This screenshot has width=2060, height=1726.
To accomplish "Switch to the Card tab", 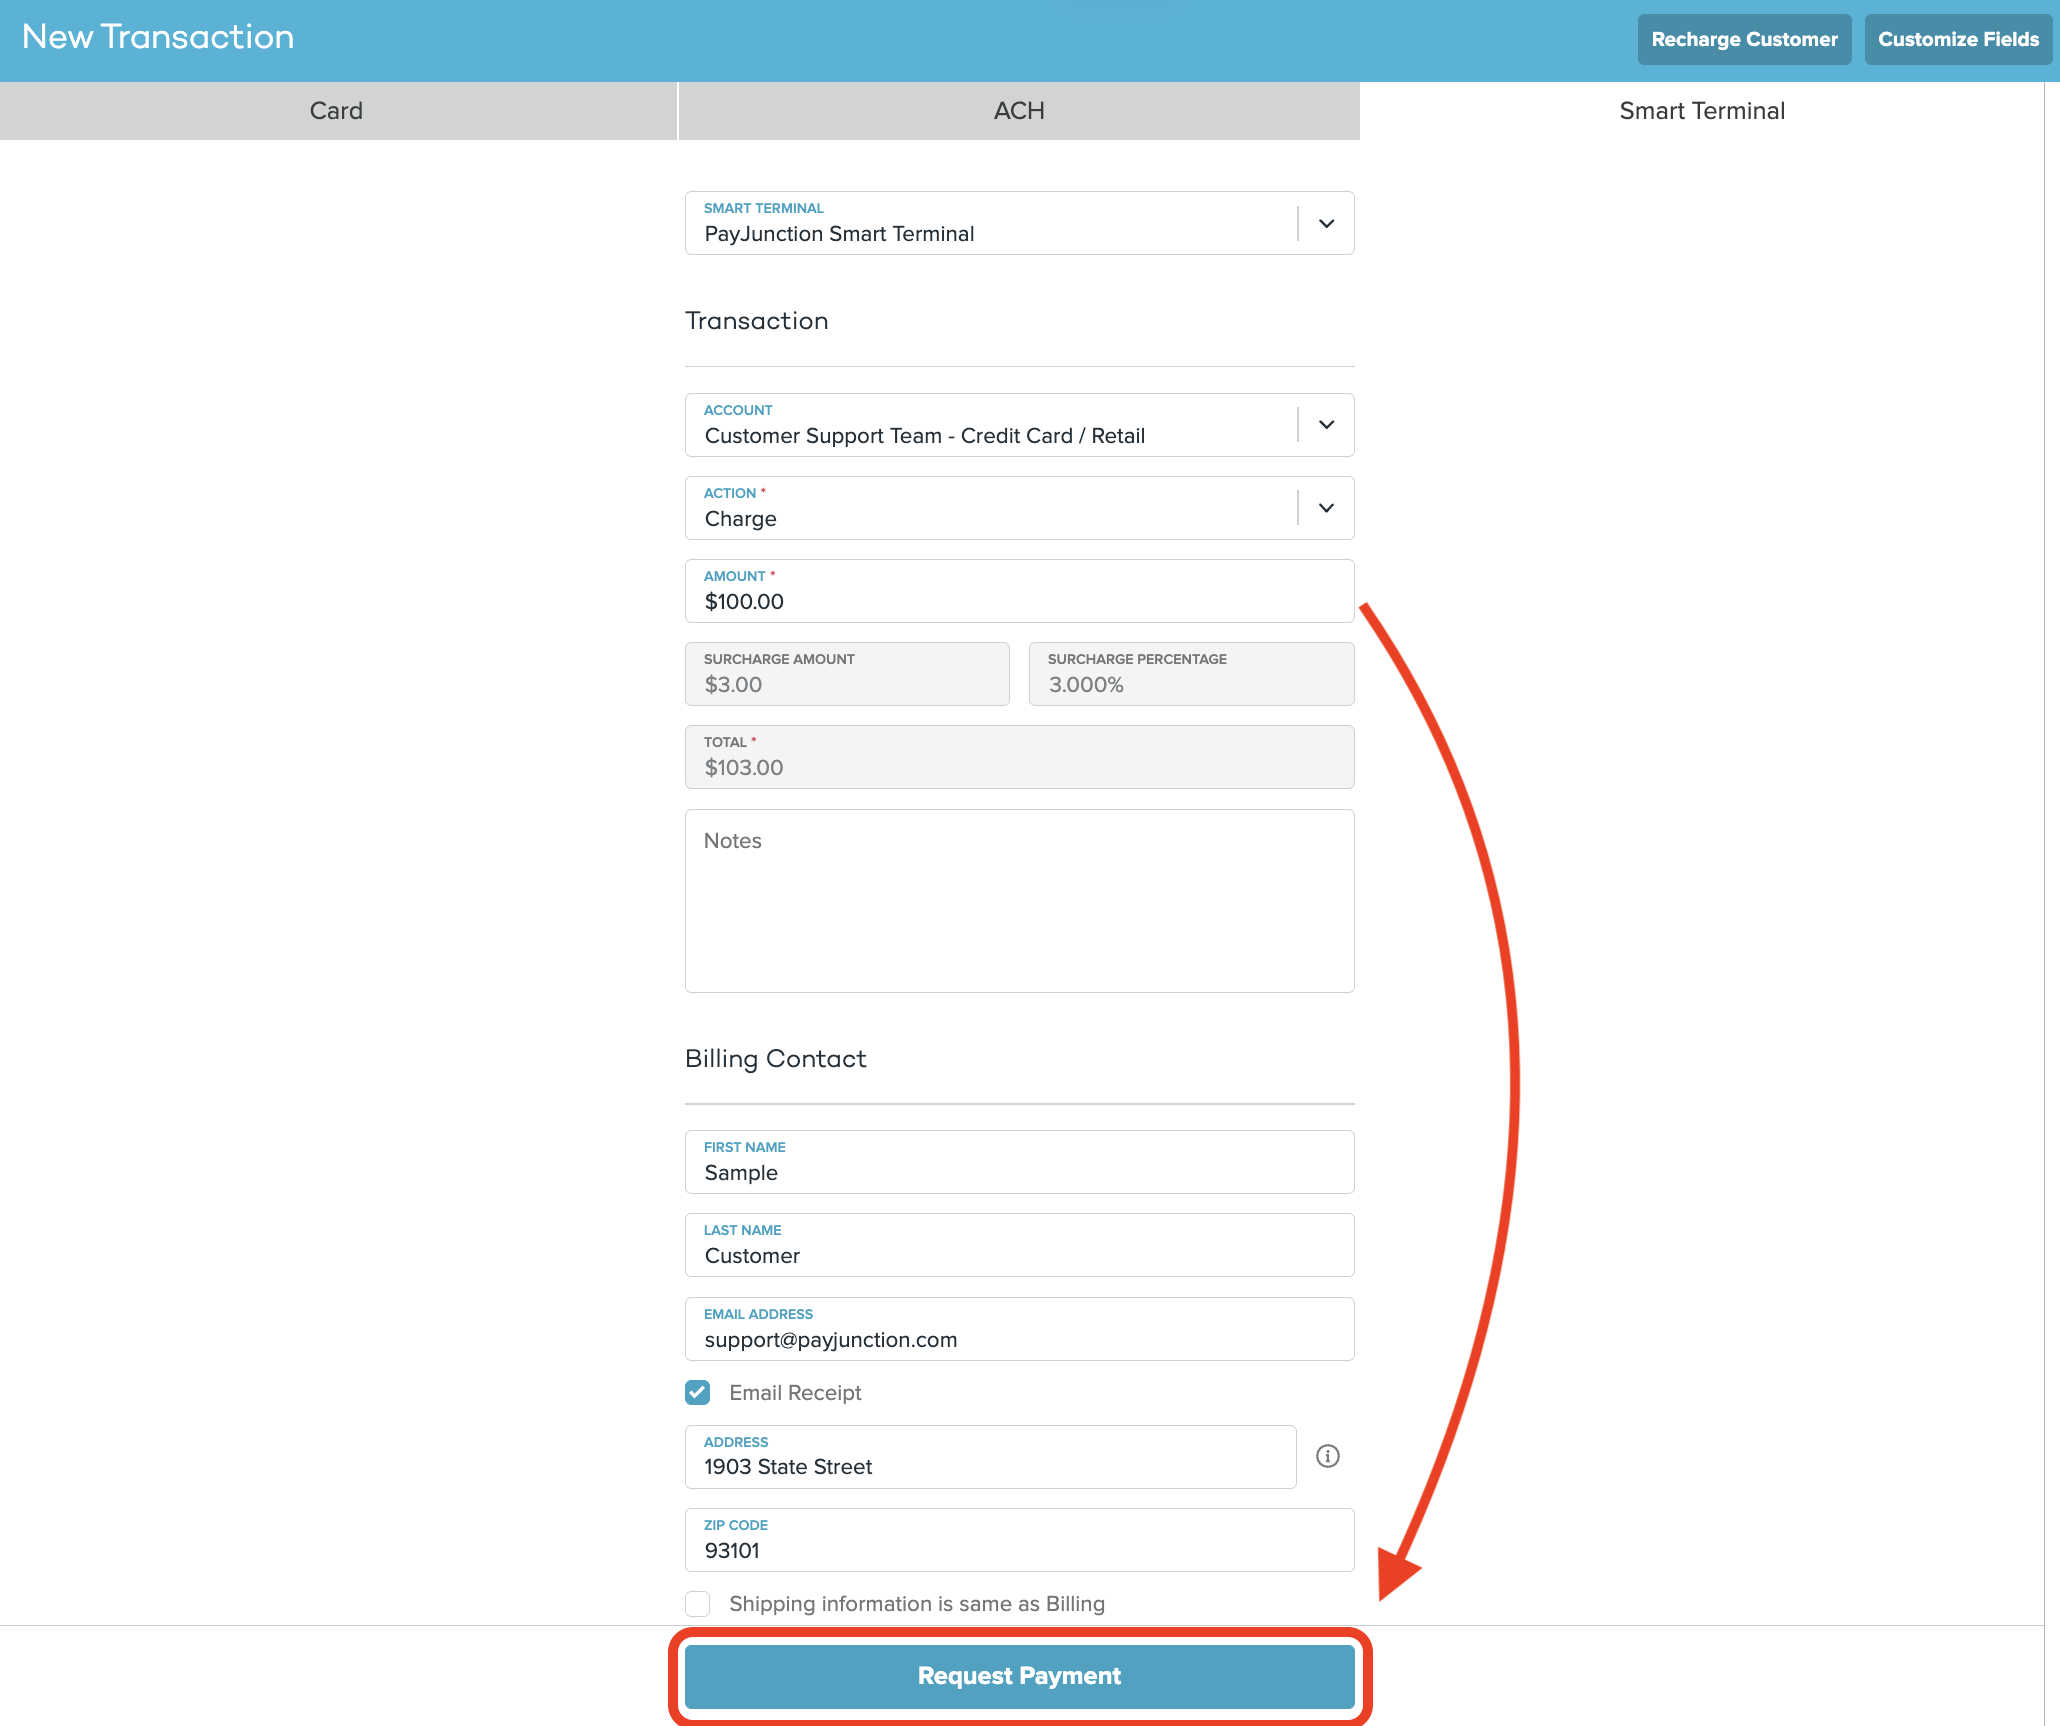I will [337, 111].
